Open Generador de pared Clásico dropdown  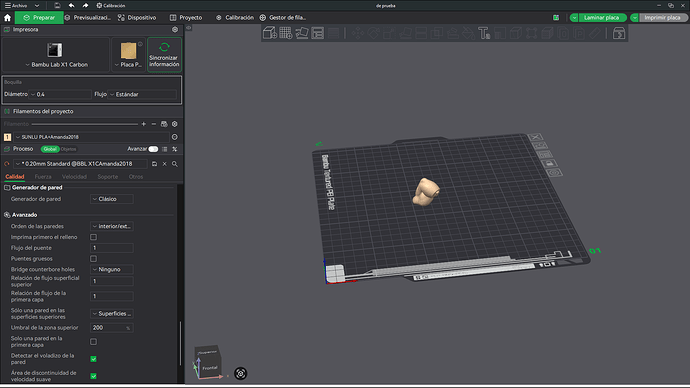coord(112,199)
